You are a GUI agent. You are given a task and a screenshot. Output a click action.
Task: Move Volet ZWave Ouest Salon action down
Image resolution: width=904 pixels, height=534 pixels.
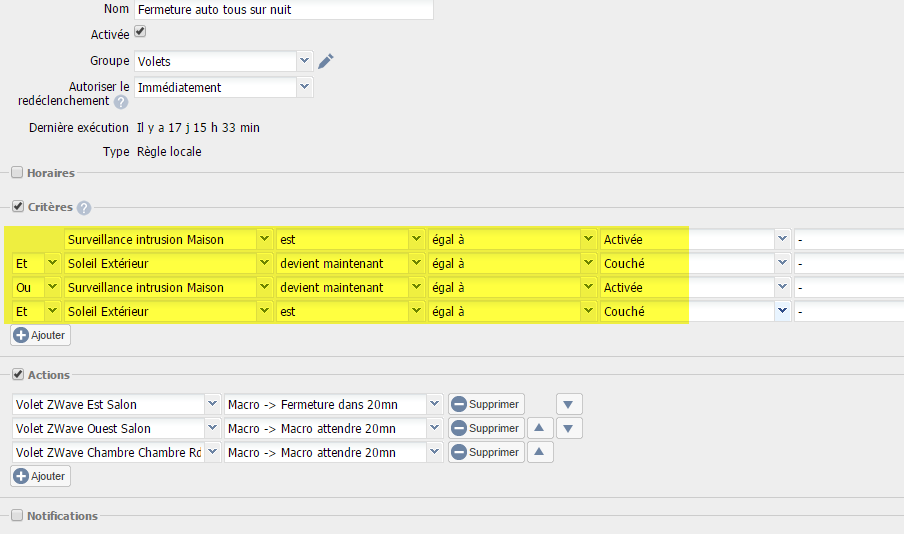pyautogui.click(x=568, y=429)
